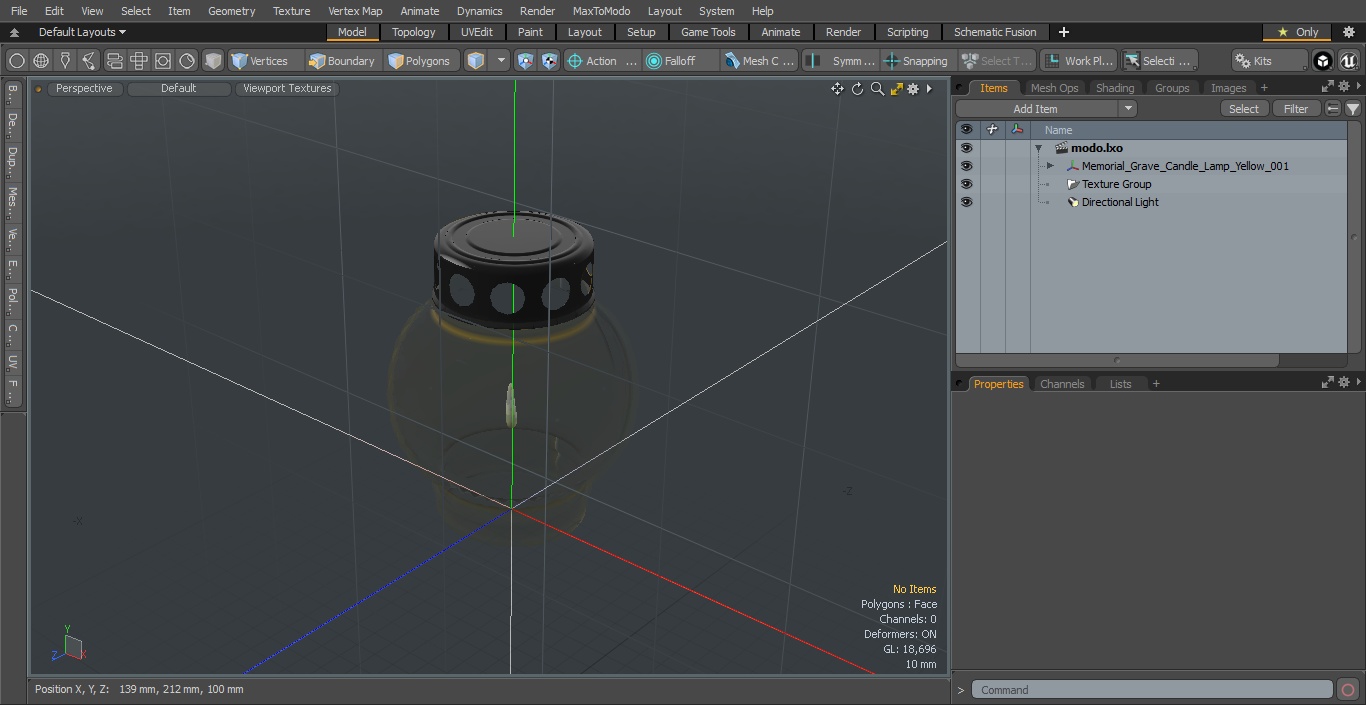Screen dimensions: 1366x705
Task: Toggle visibility of Directional Light
Action: point(966,202)
